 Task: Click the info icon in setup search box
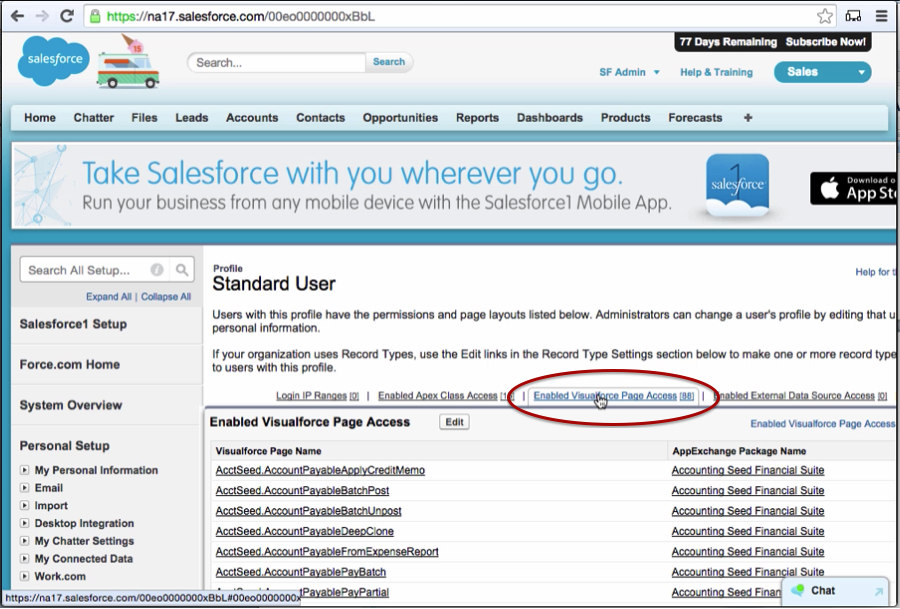pos(157,270)
